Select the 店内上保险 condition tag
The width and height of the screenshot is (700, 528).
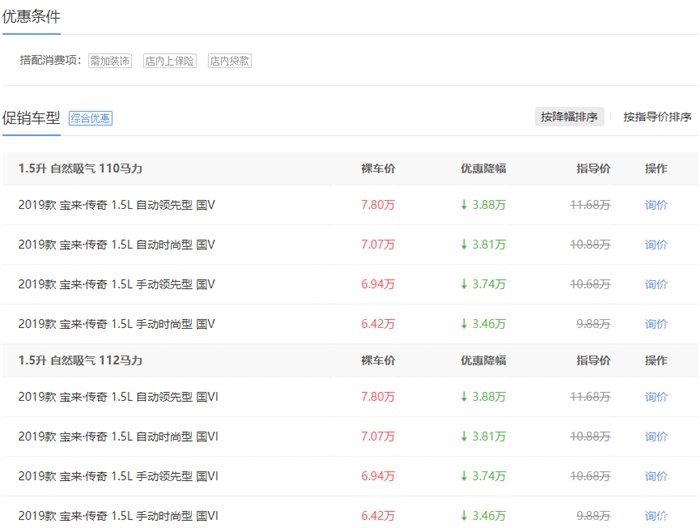(170, 61)
